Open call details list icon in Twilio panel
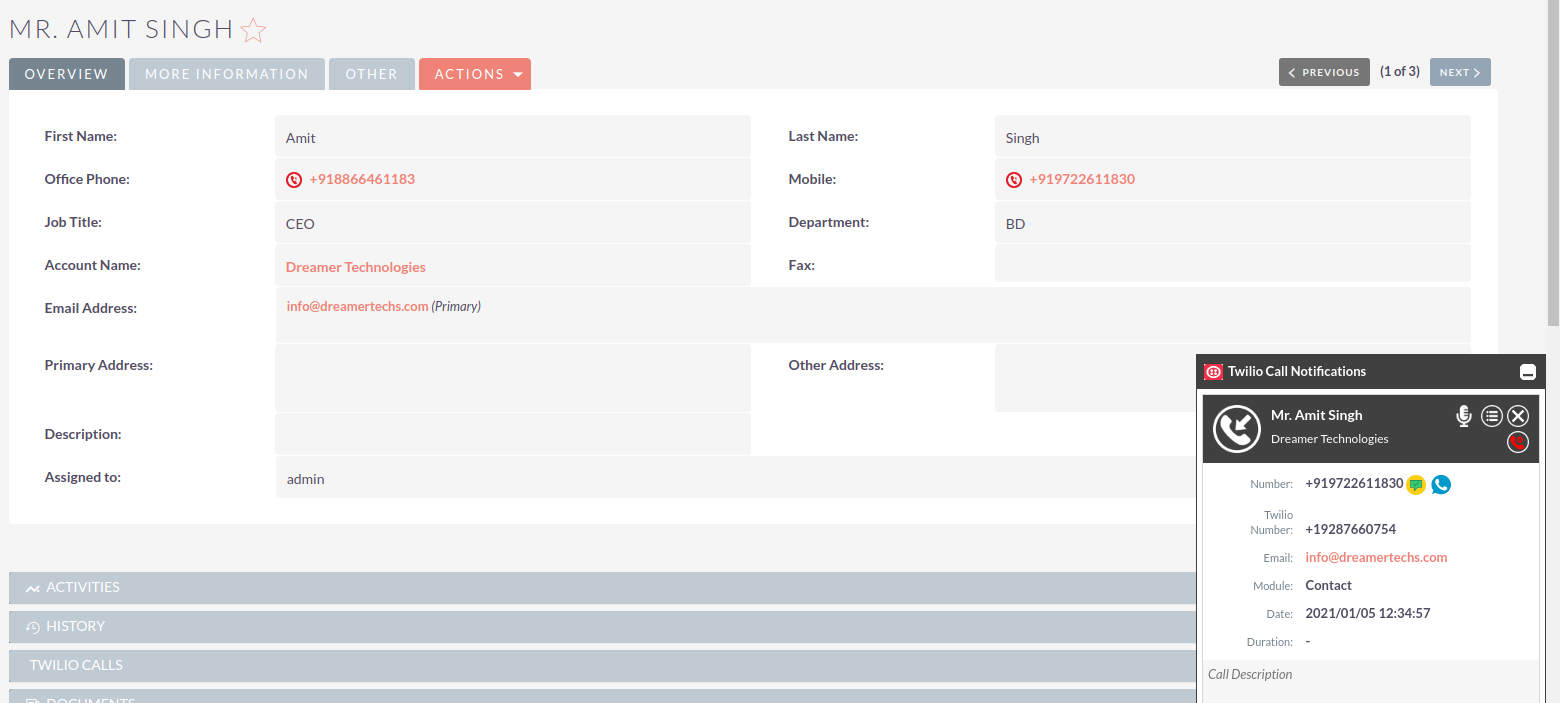 (x=1492, y=416)
